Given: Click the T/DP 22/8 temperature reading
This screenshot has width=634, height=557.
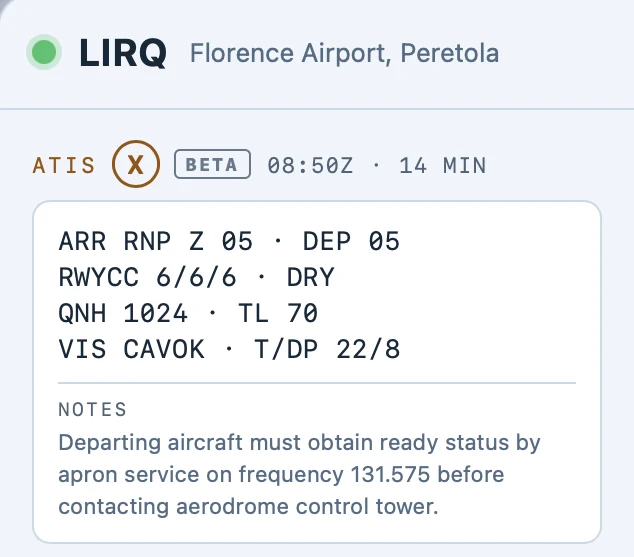Looking at the screenshot, I should pyautogui.click(x=327, y=349).
